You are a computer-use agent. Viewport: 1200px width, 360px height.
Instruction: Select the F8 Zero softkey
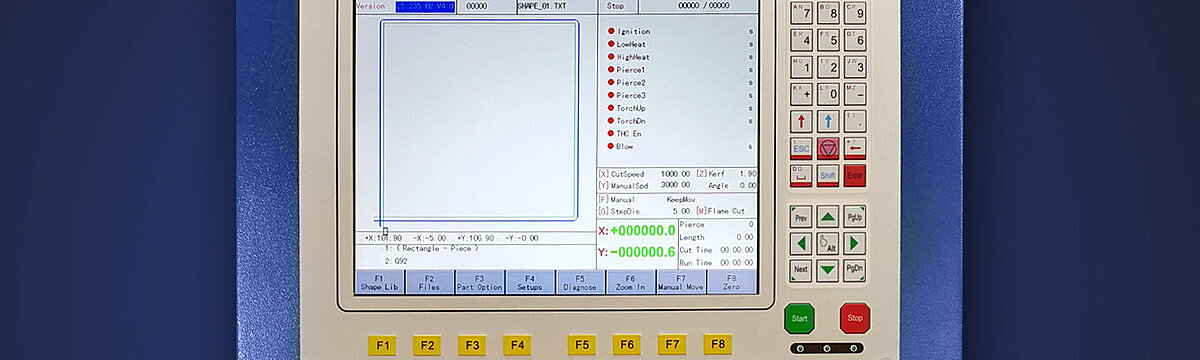731,282
